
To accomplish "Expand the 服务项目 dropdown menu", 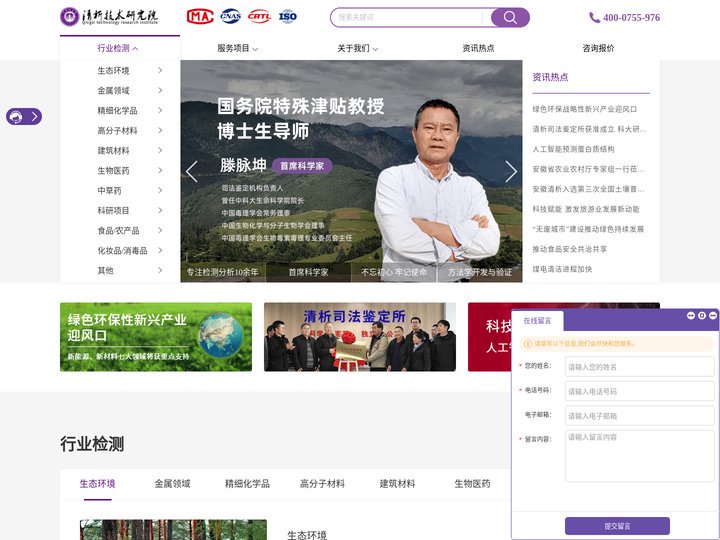I will coord(237,48).
